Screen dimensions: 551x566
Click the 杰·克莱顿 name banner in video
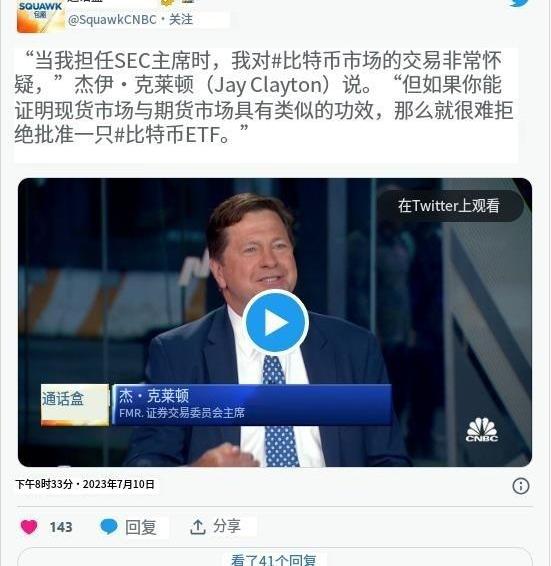[x=252, y=405]
